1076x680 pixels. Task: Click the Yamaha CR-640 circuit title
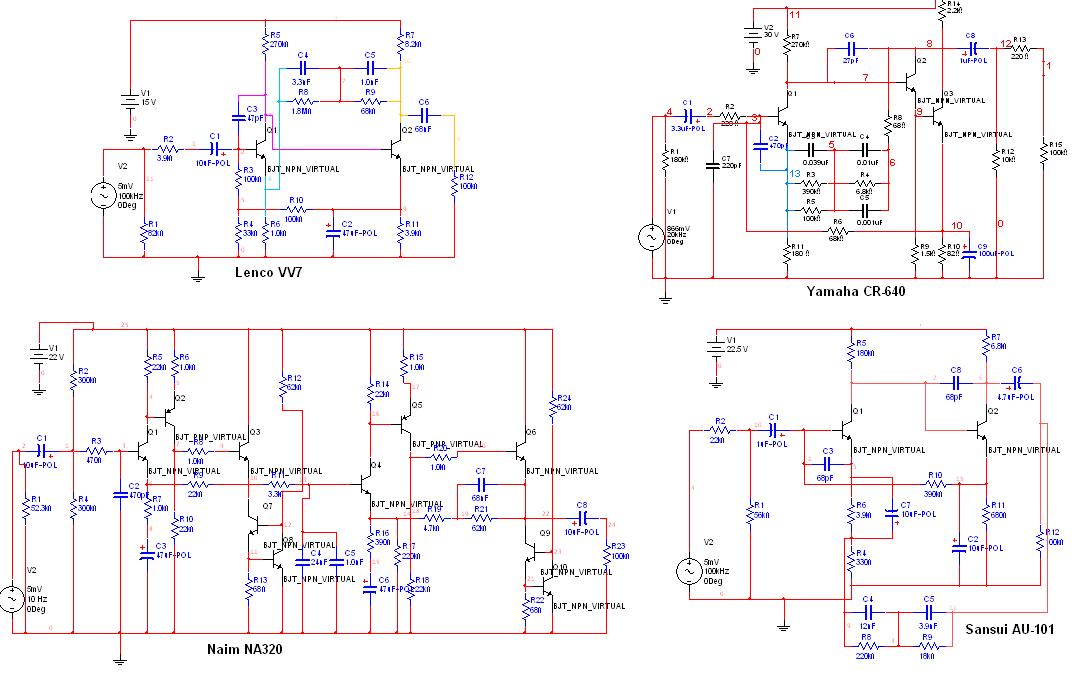tap(855, 291)
